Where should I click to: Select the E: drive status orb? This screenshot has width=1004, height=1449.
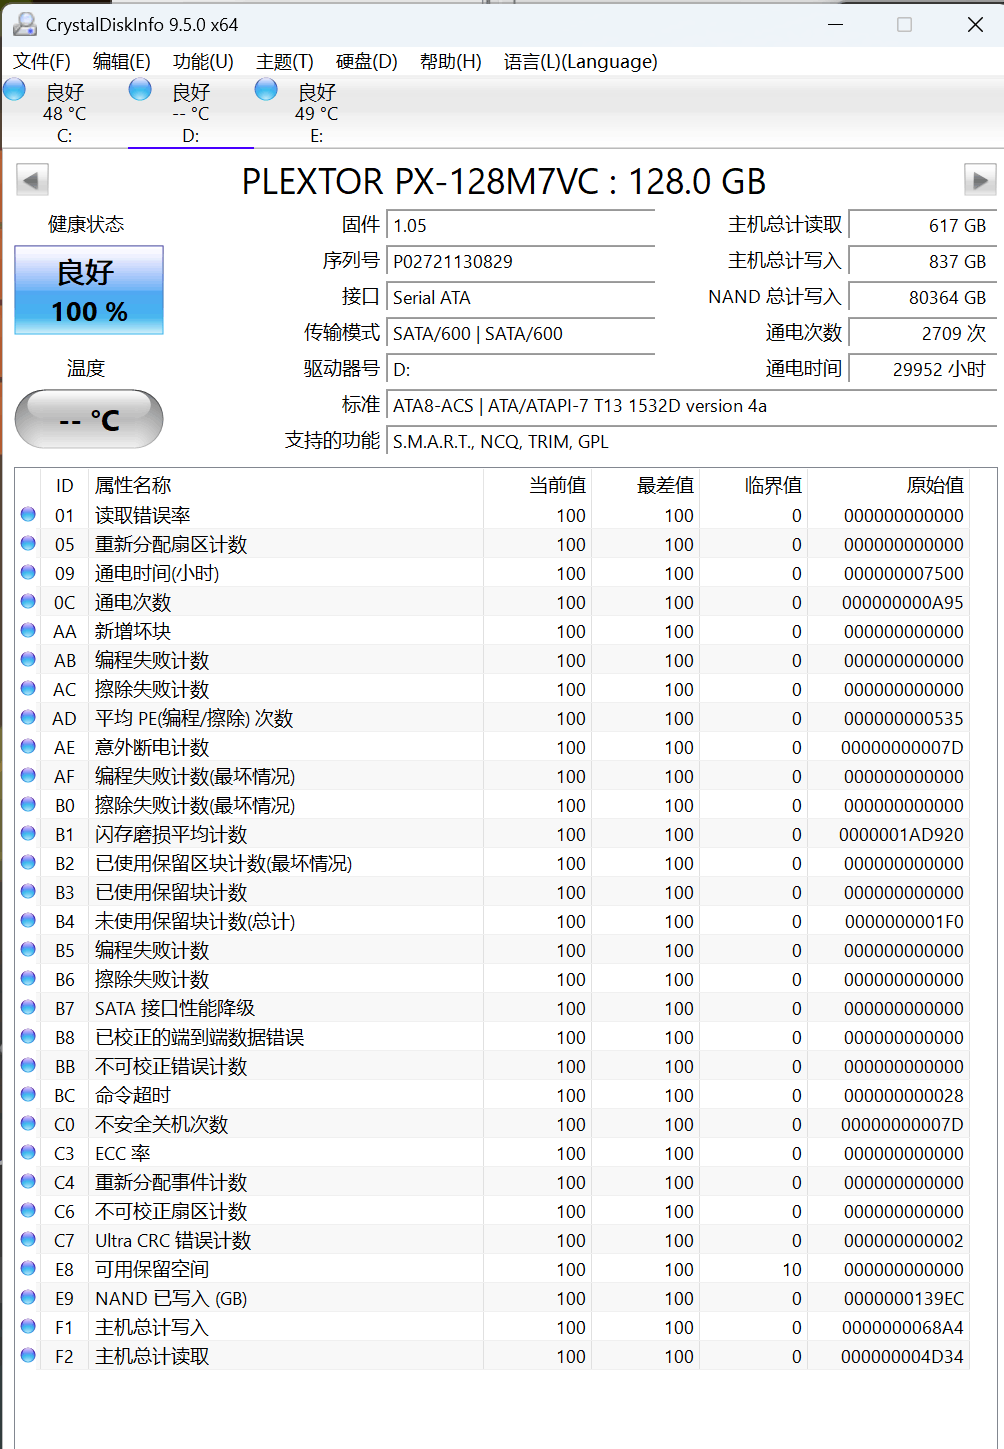[x=266, y=90]
